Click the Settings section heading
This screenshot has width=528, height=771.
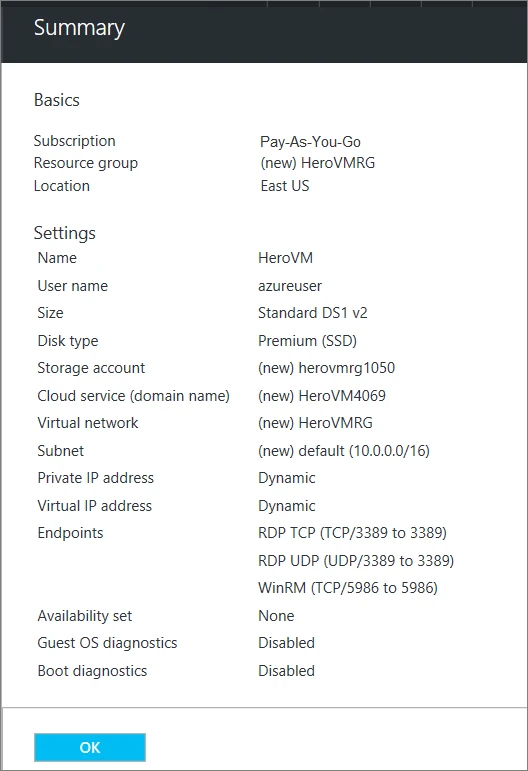click(x=64, y=233)
